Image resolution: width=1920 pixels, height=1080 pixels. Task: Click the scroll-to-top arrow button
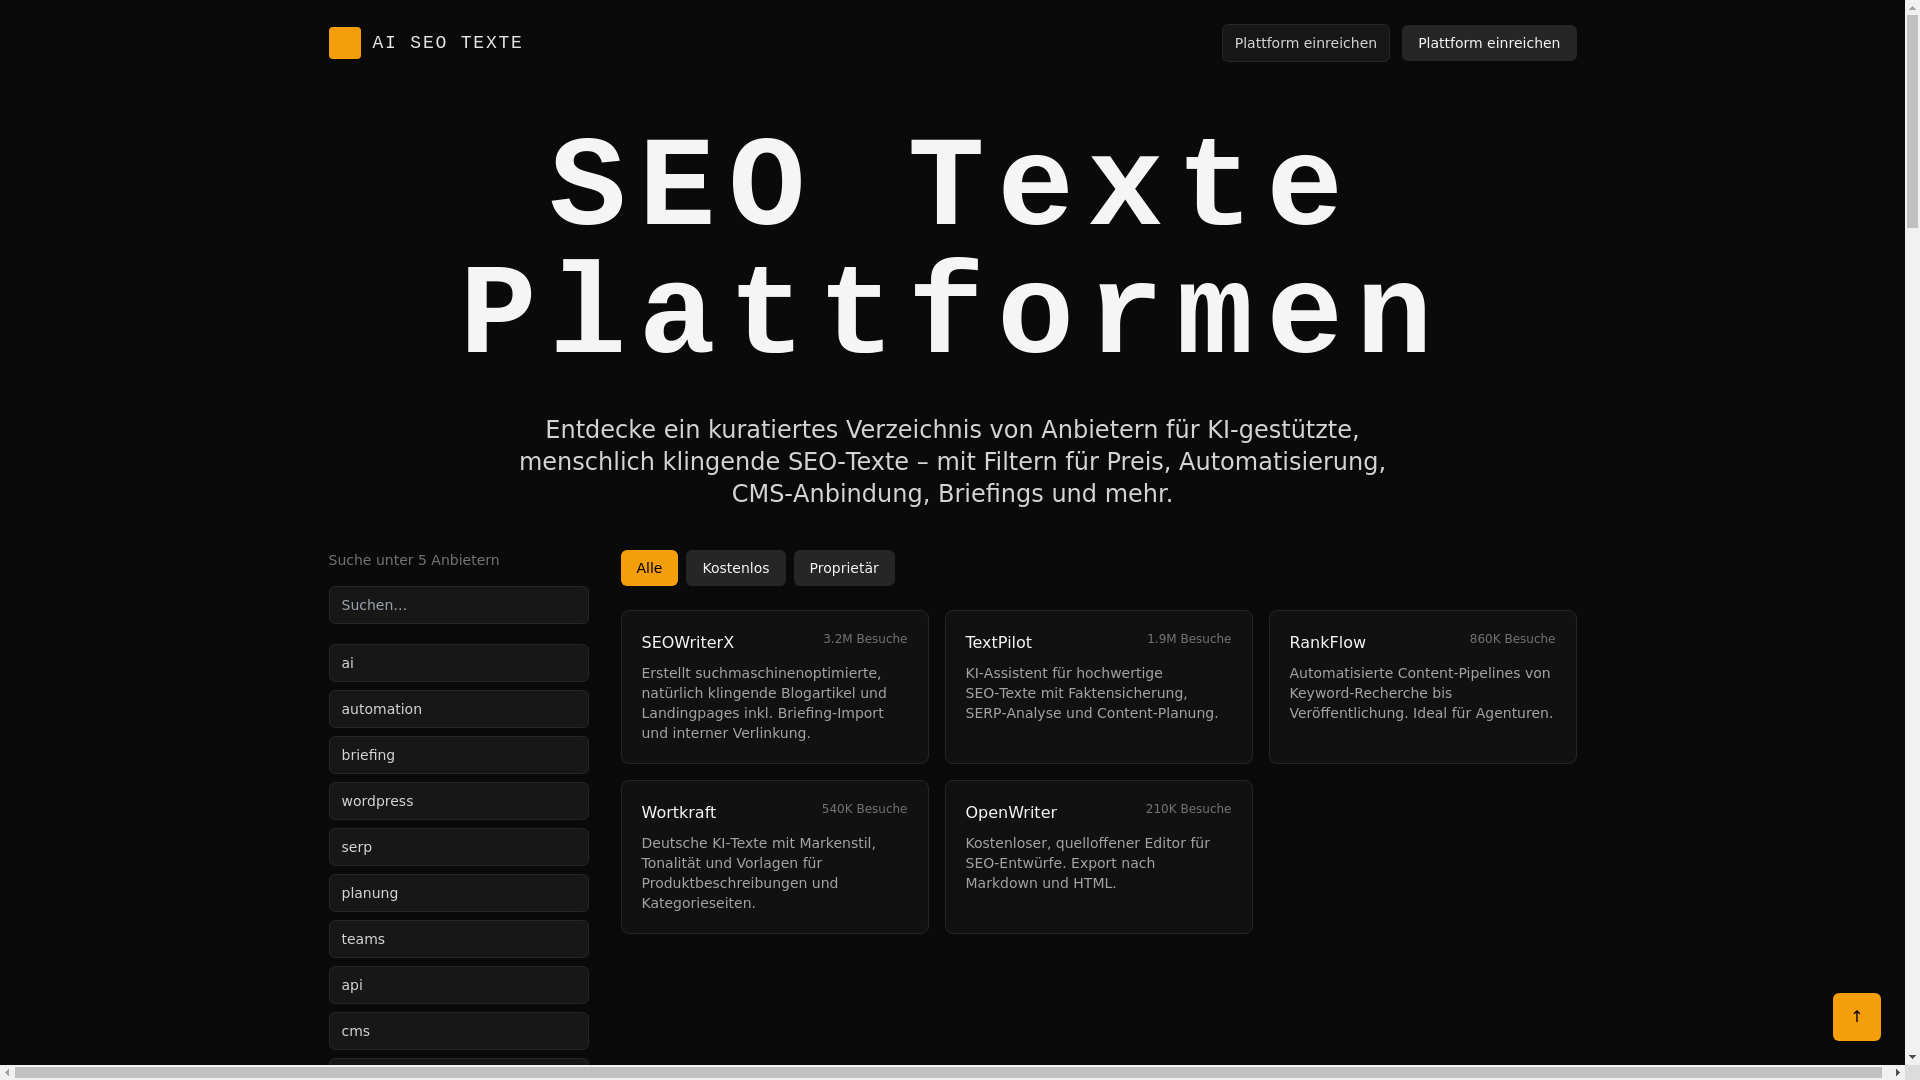coord(1856,1017)
